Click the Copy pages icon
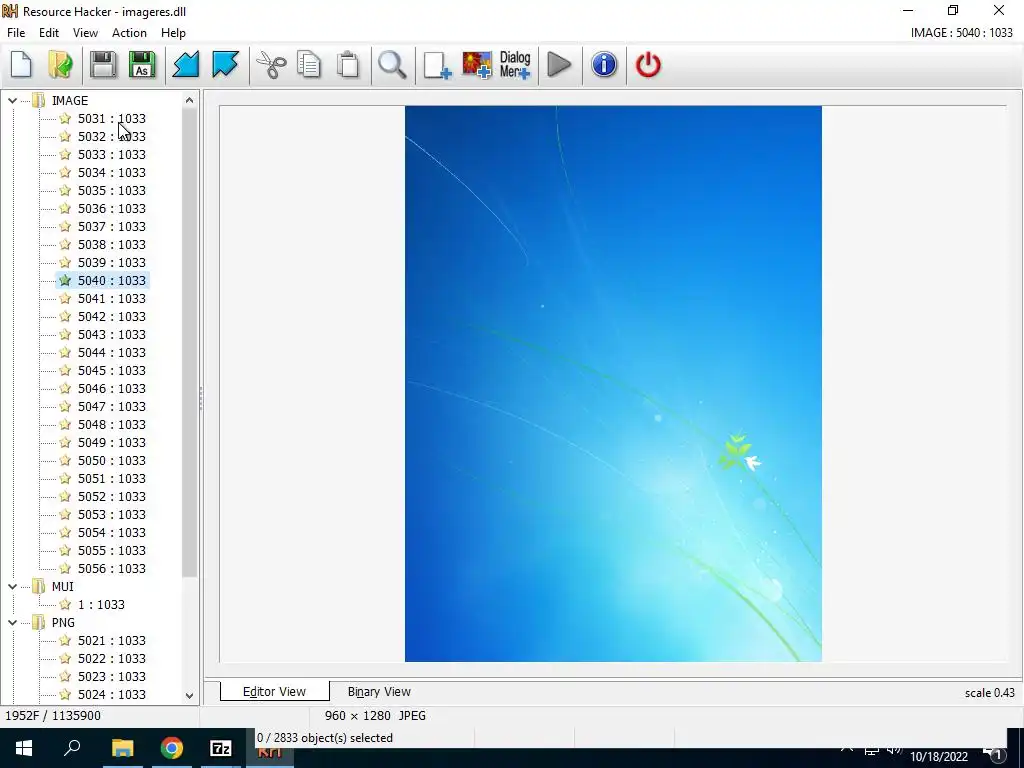This screenshot has width=1024, height=768. click(309, 65)
